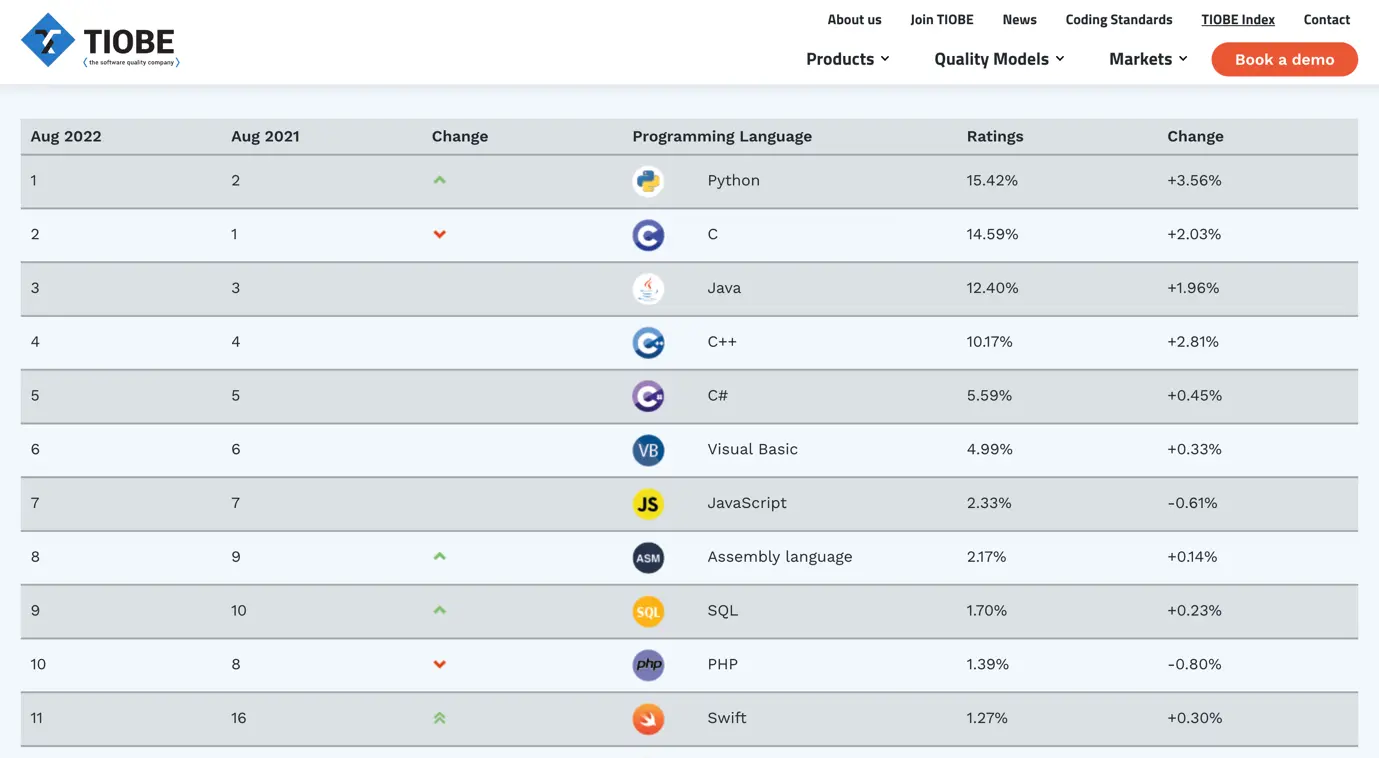Click the green up arrow for Python
The height and width of the screenshot is (758, 1379).
point(439,181)
